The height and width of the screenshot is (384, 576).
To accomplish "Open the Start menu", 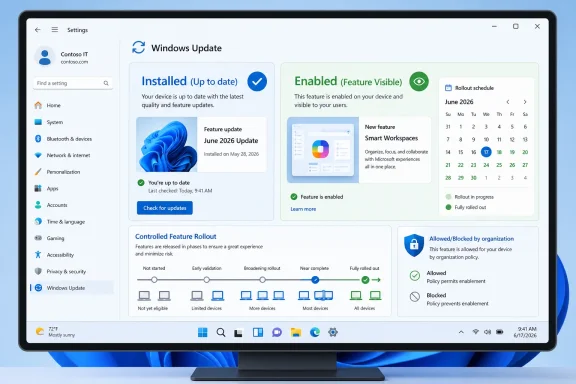I will pyautogui.click(x=202, y=333).
